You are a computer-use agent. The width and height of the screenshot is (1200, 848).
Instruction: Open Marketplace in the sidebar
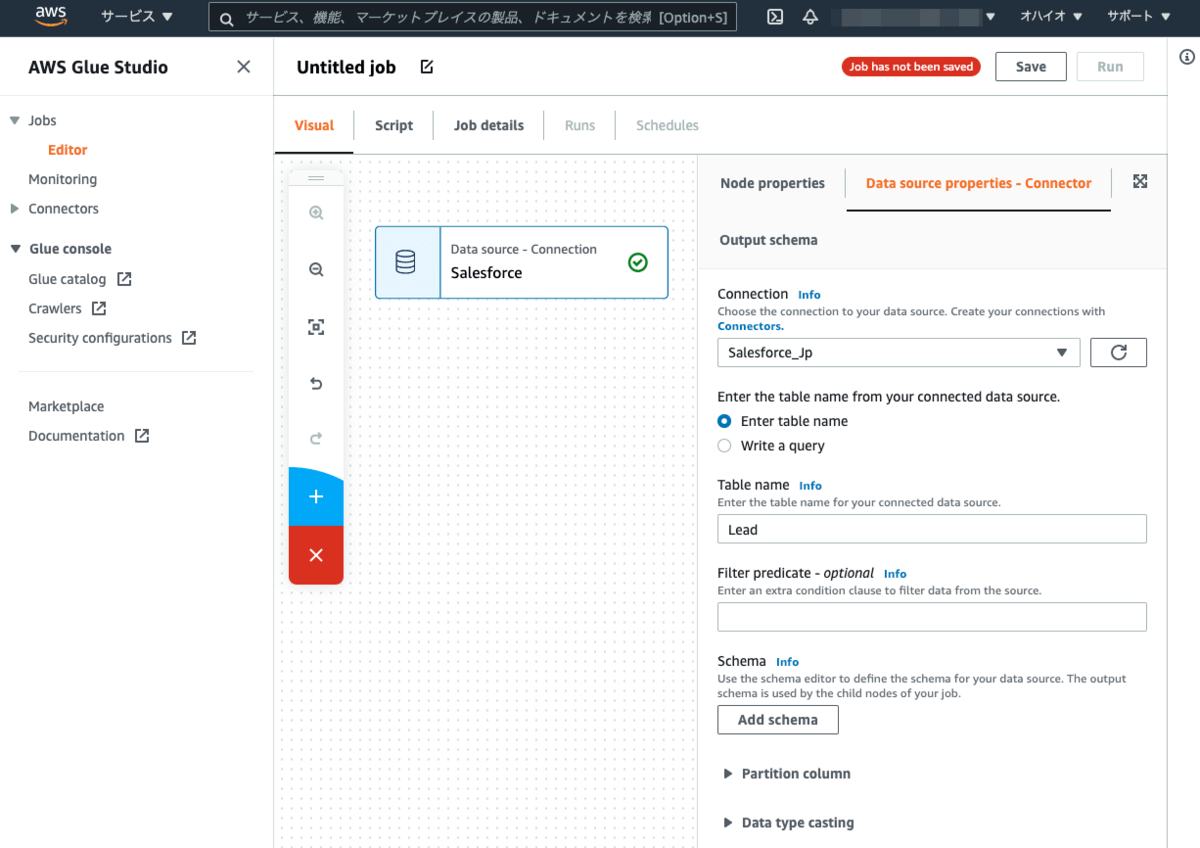(x=66, y=407)
